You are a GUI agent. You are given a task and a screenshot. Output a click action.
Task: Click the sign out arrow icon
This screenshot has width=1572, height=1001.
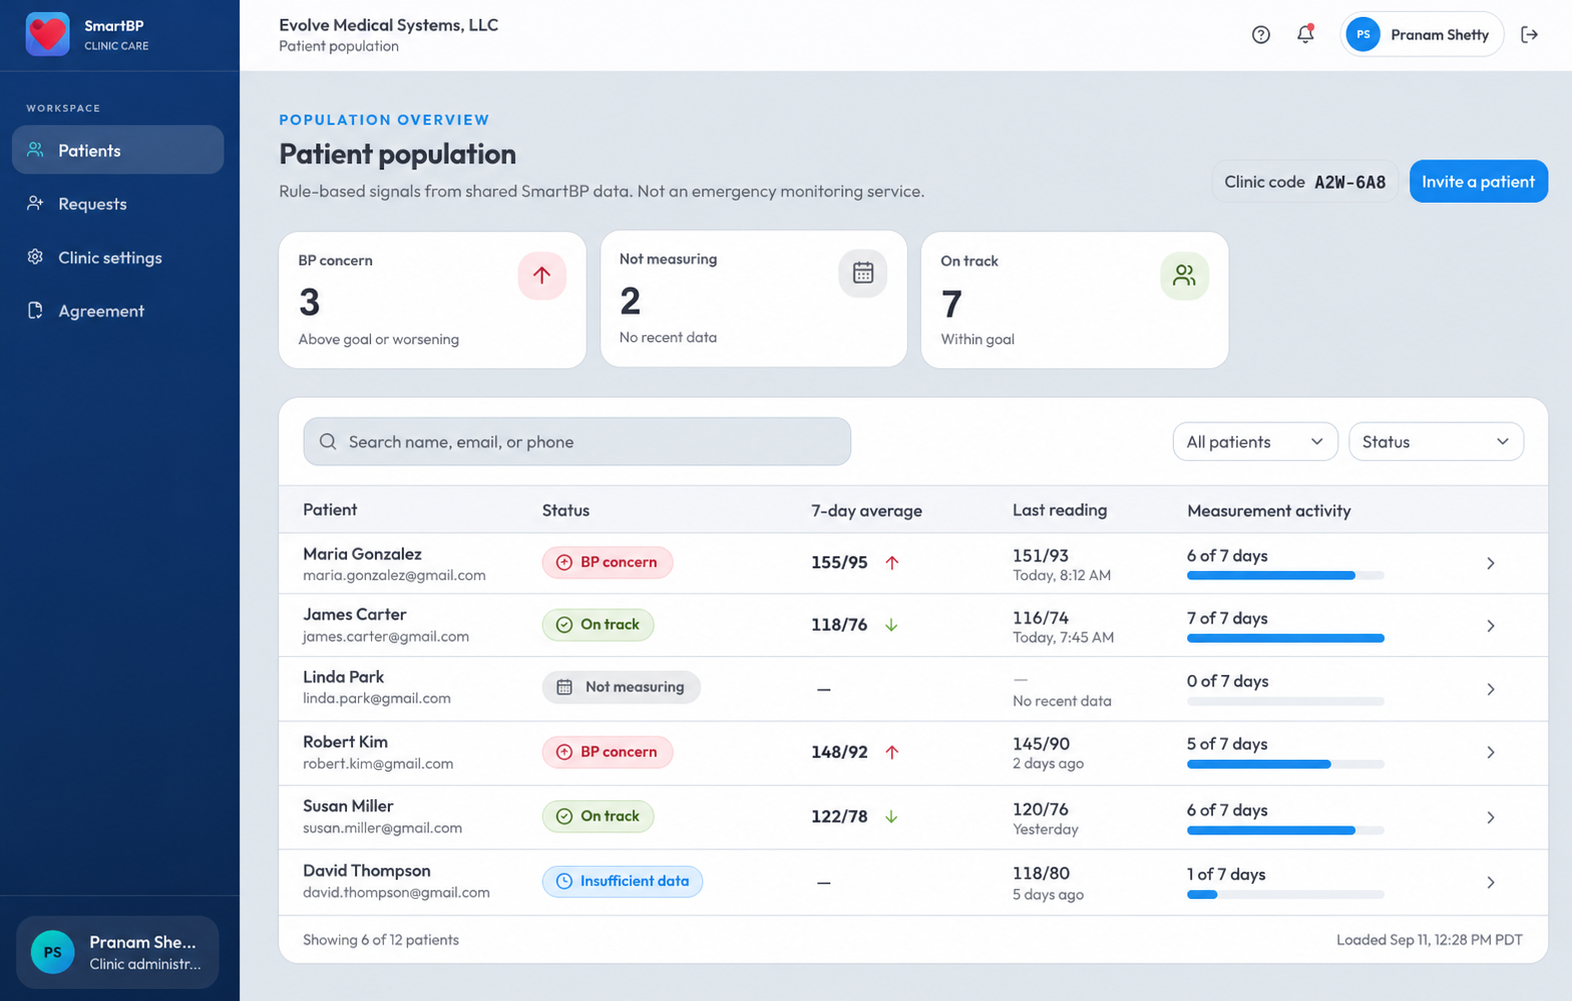(1529, 35)
